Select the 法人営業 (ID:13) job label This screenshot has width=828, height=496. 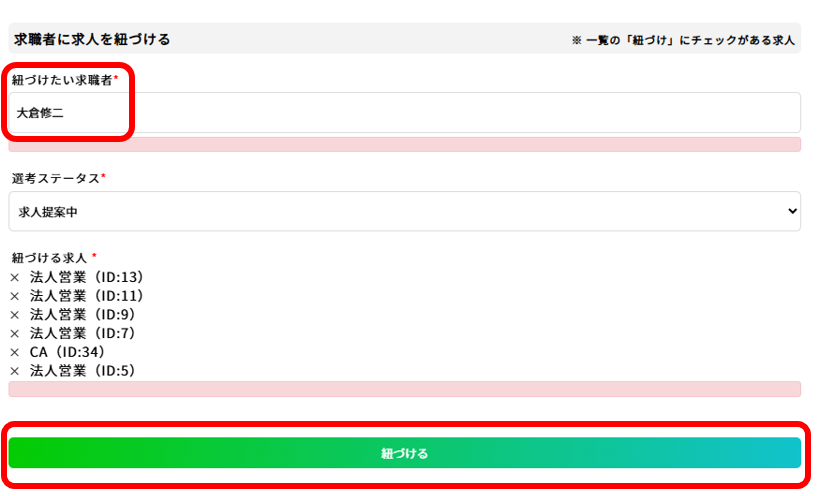click(x=87, y=278)
